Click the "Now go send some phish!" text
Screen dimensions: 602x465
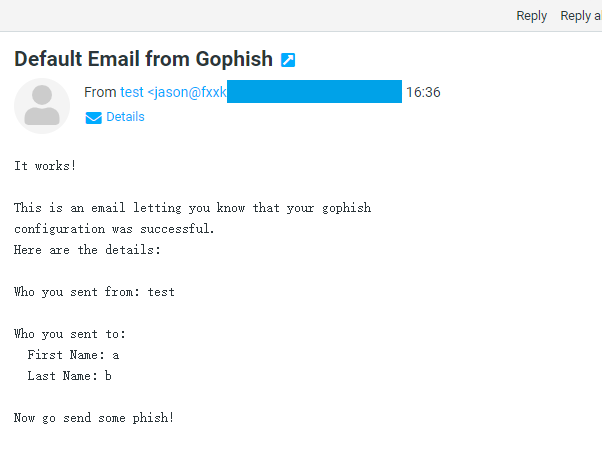[94, 417]
